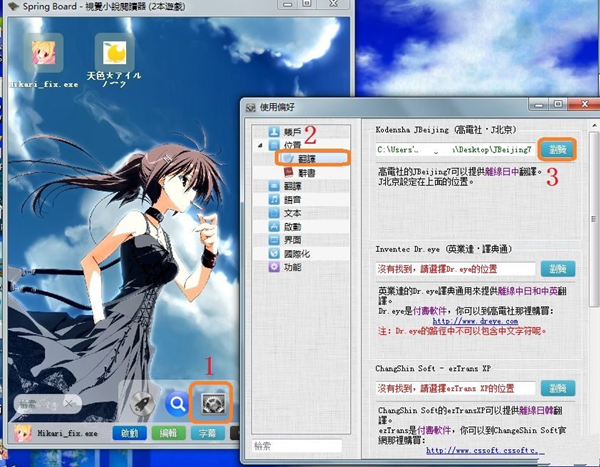This screenshot has width=600, height=467.
Task: Click the Hikari_fix.exe avatar in bottom bar
Action: (23, 433)
